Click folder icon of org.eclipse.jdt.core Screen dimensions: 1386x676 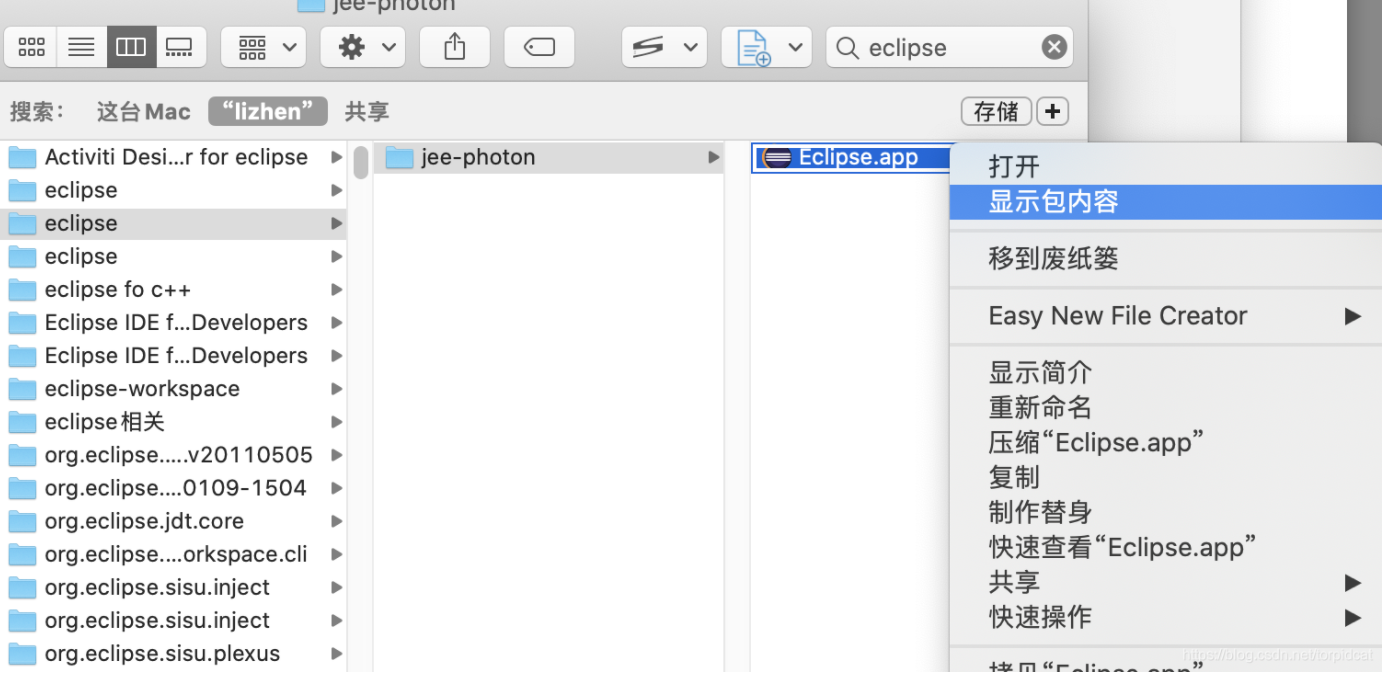pos(22,521)
